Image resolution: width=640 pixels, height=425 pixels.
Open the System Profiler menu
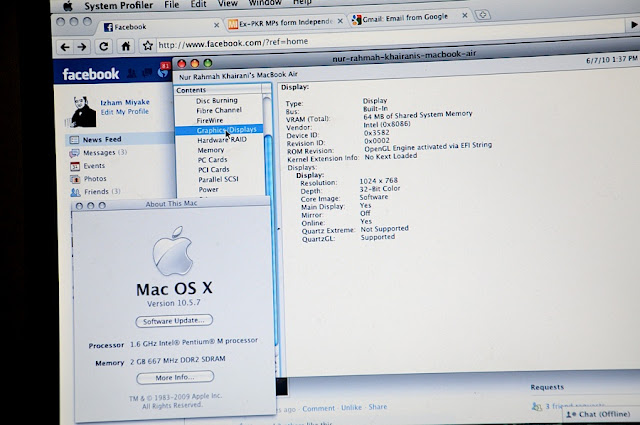point(118,5)
